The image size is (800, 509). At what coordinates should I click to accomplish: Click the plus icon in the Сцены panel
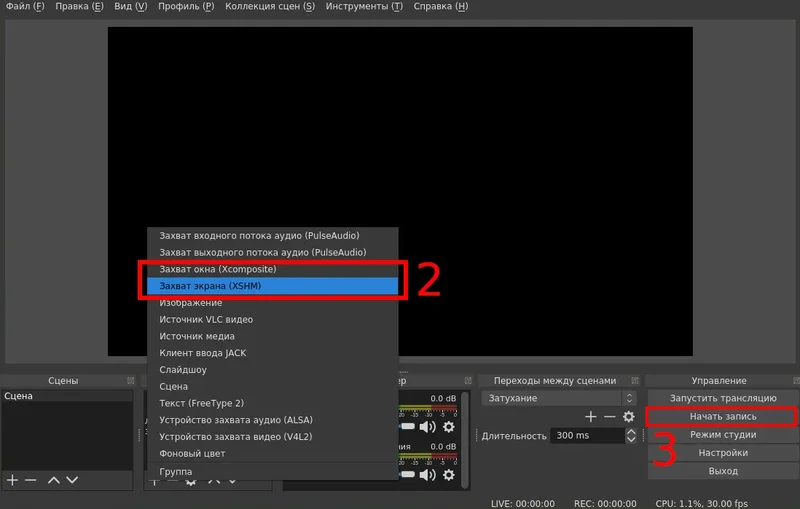point(13,480)
